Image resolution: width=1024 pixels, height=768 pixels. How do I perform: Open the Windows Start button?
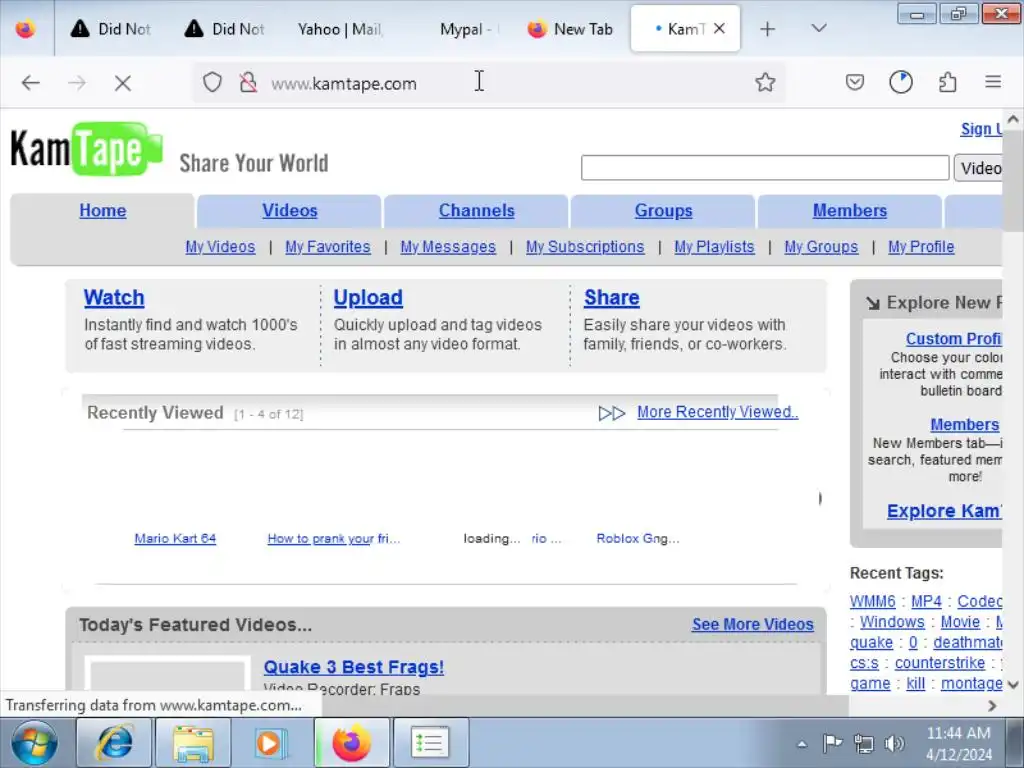[x=34, y=743]
